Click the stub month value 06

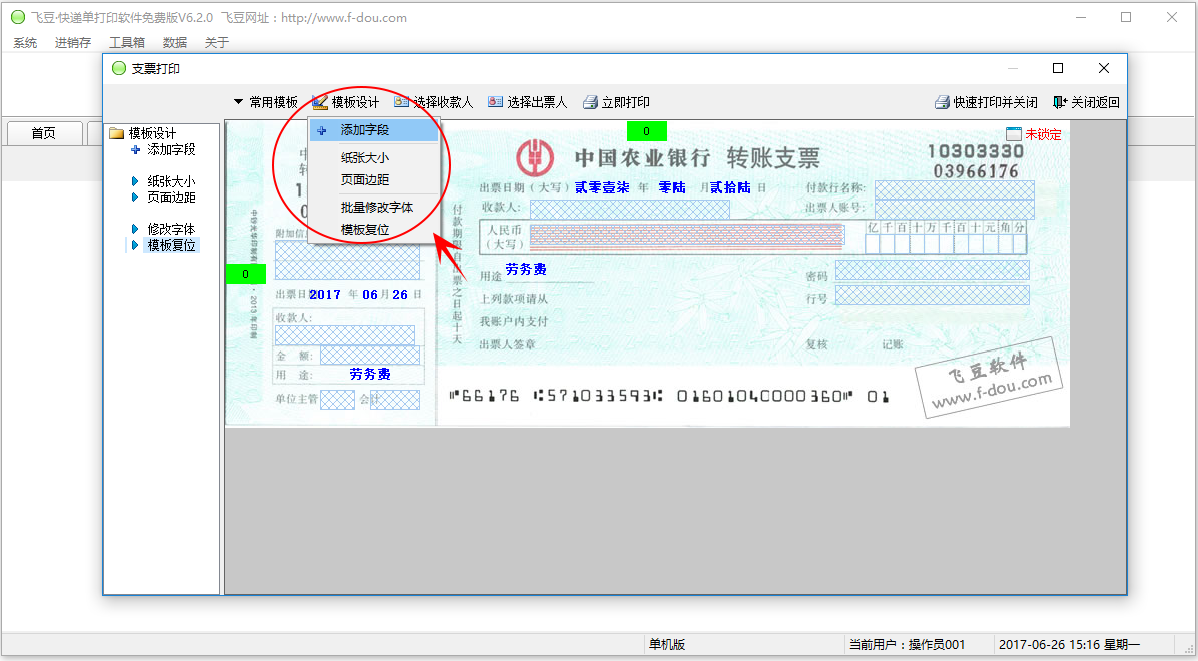click(370, 295)
